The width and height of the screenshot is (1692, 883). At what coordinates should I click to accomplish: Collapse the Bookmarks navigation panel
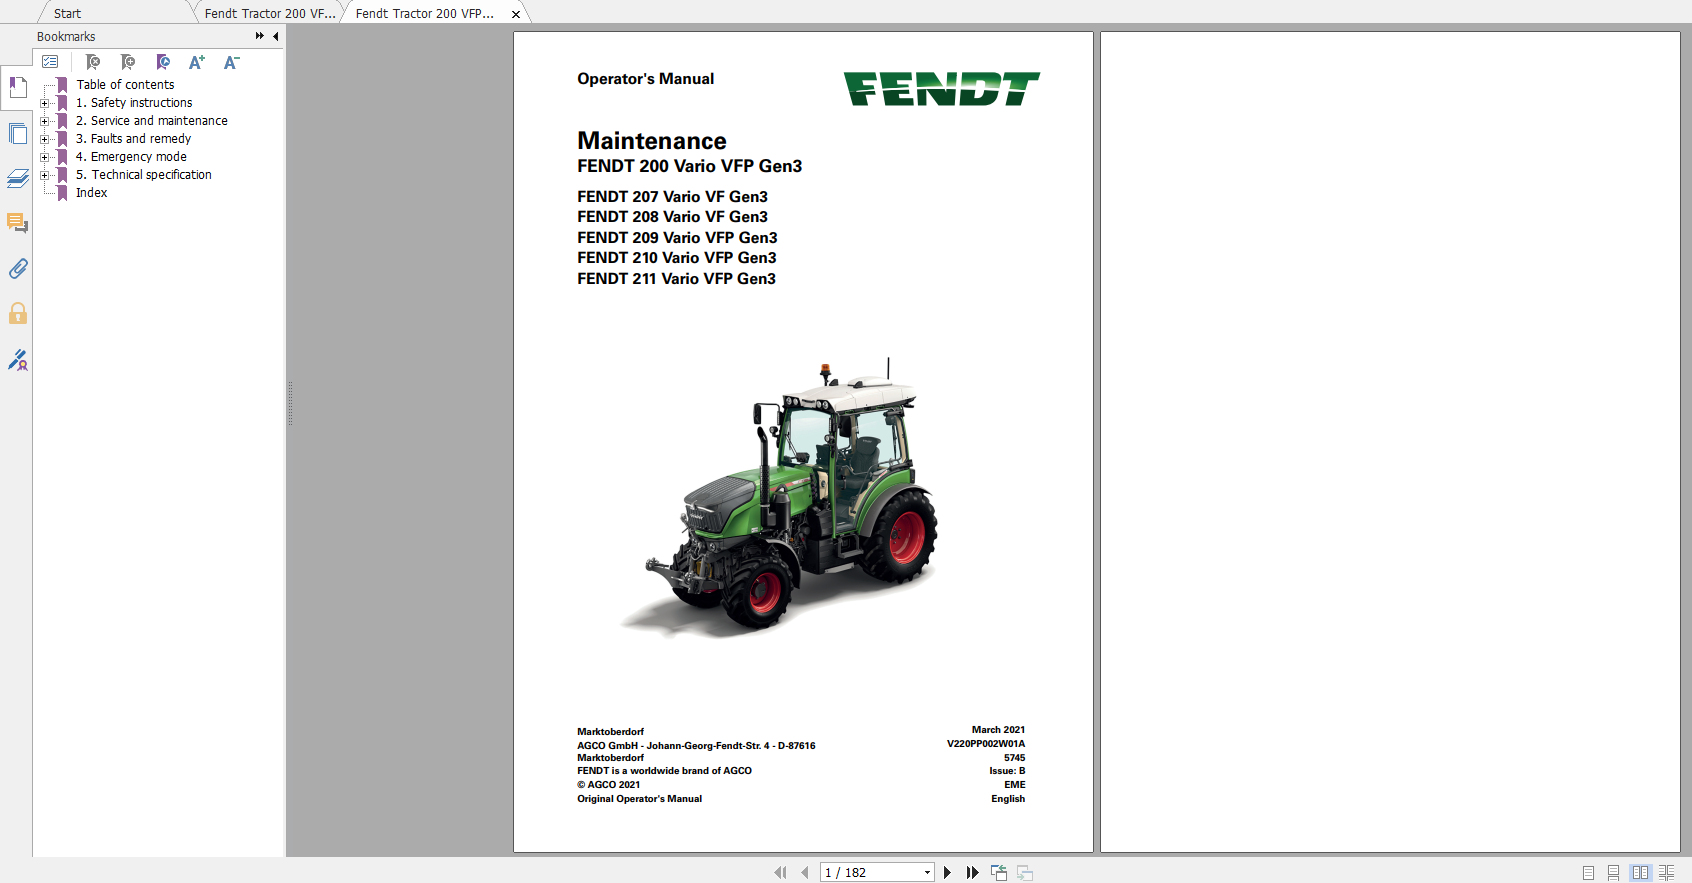(x=276, y=36)
